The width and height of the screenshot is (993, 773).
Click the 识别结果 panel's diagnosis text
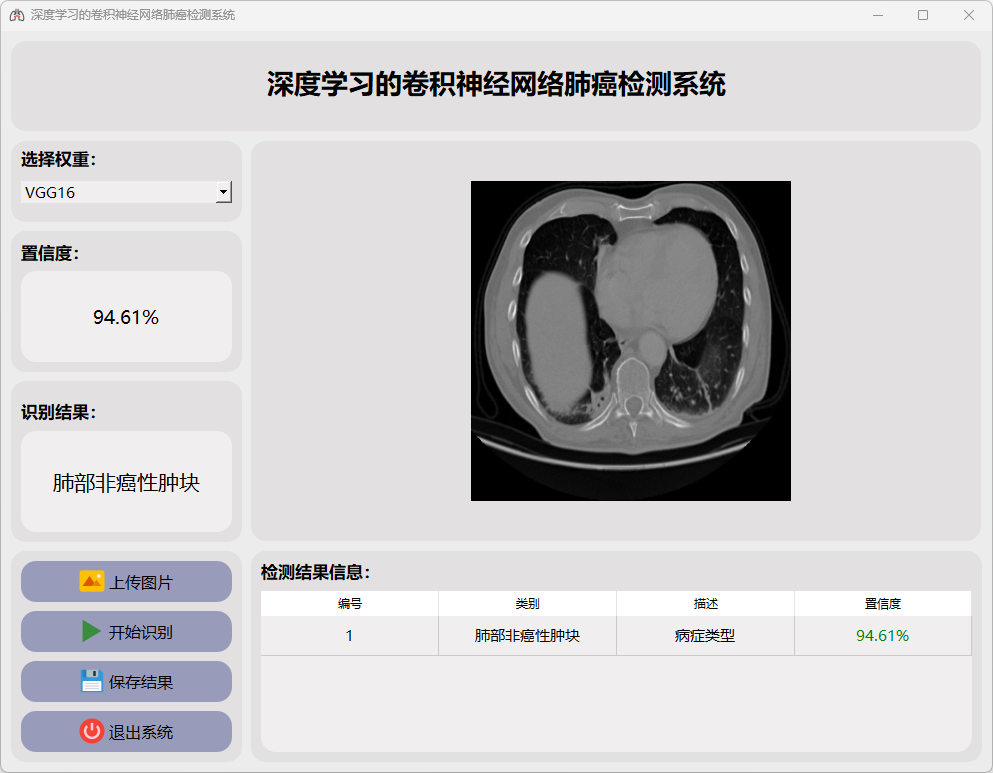coord(126,483)
